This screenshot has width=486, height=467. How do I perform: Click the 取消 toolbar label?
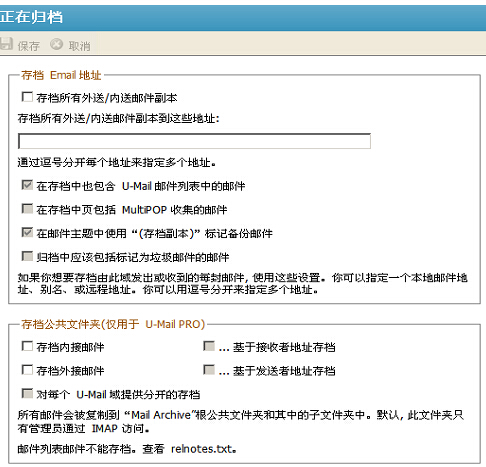[79, 46]
